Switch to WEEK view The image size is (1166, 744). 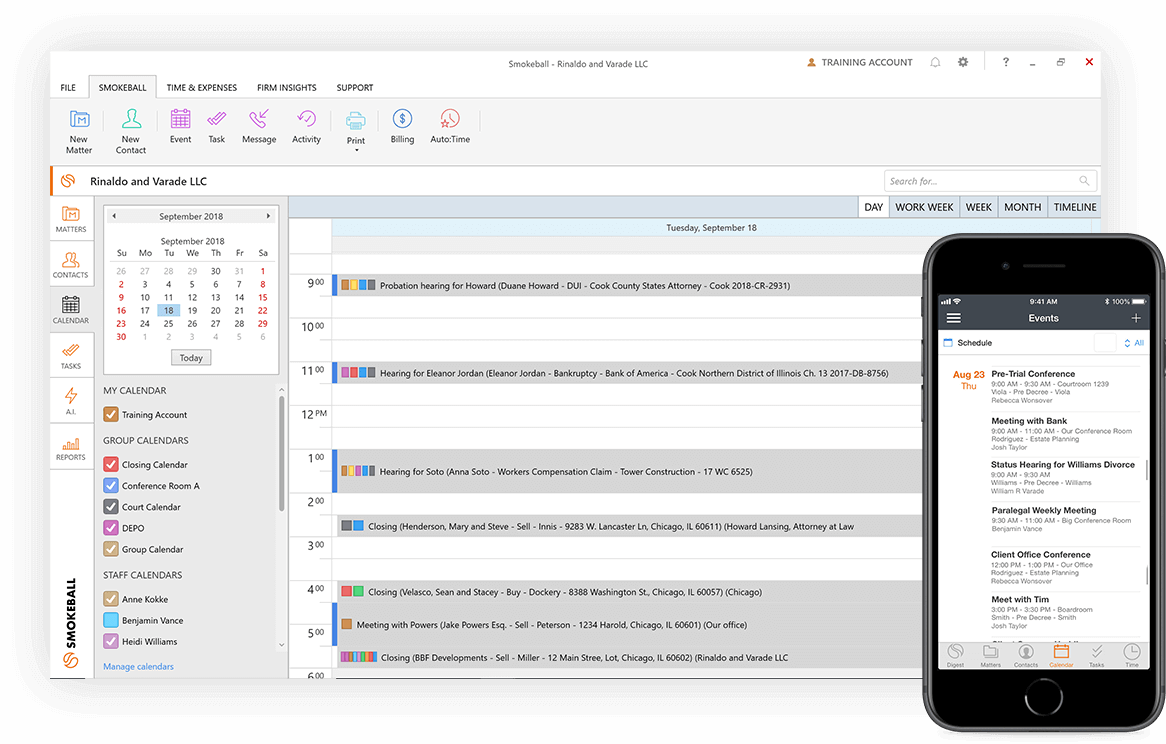click(979, 207)
